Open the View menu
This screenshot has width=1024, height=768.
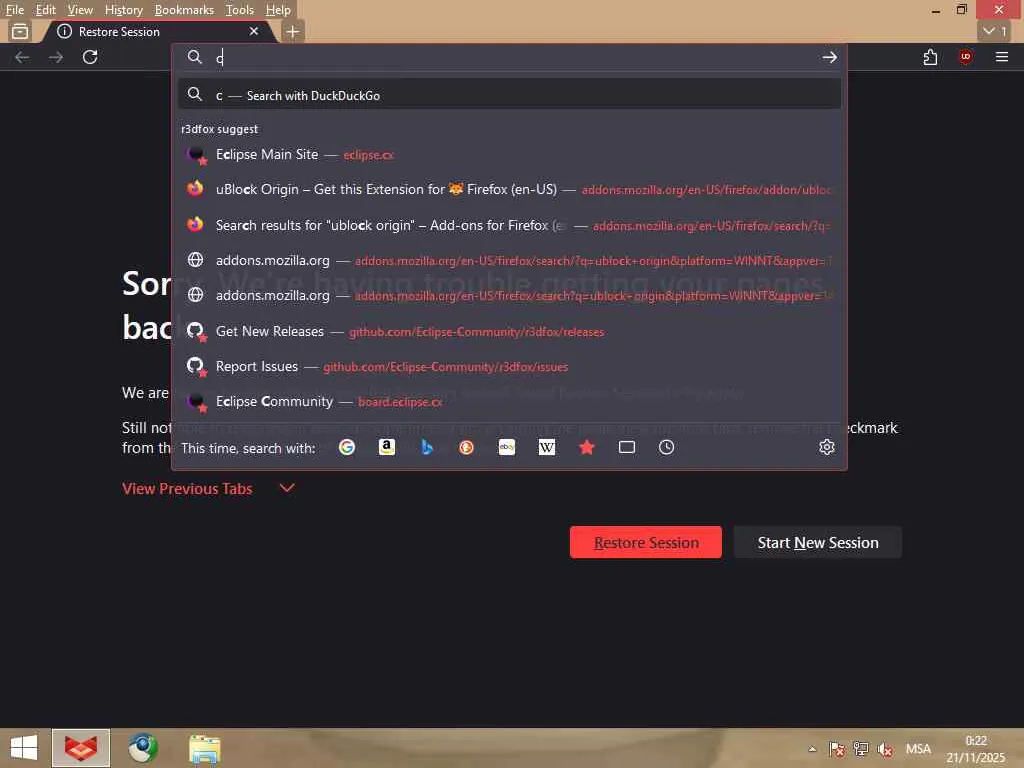click(x=80, y=10)
